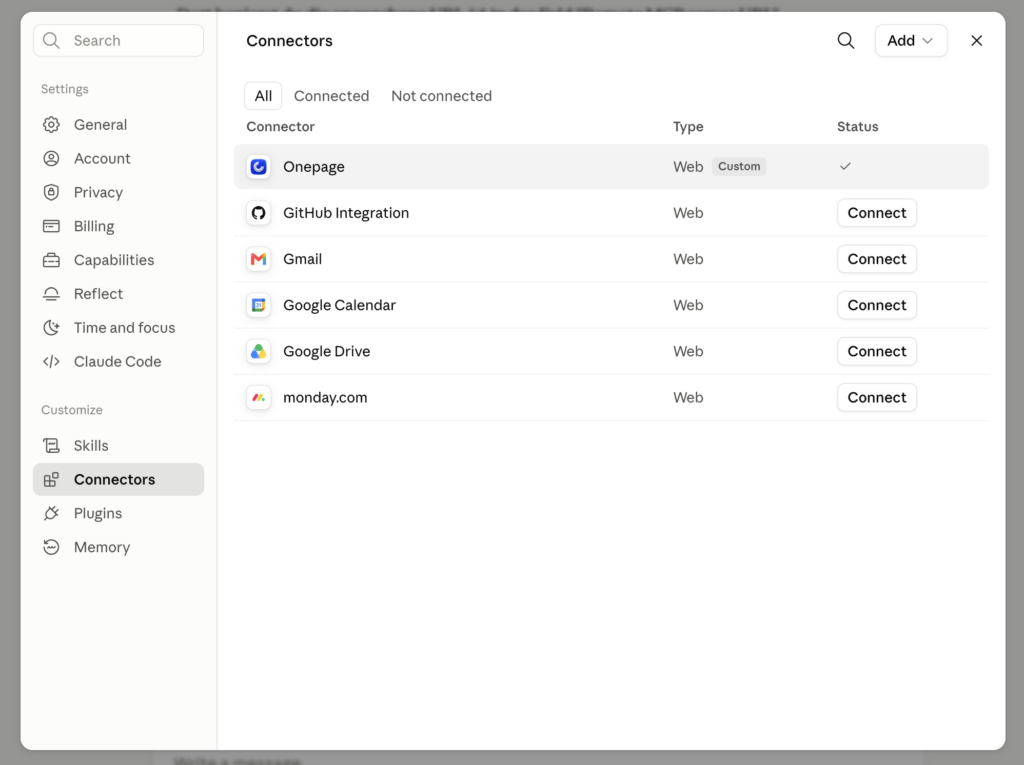Click the Skills scroll icon
Viewport: 1024px width, 765px height.
(51, 446)
